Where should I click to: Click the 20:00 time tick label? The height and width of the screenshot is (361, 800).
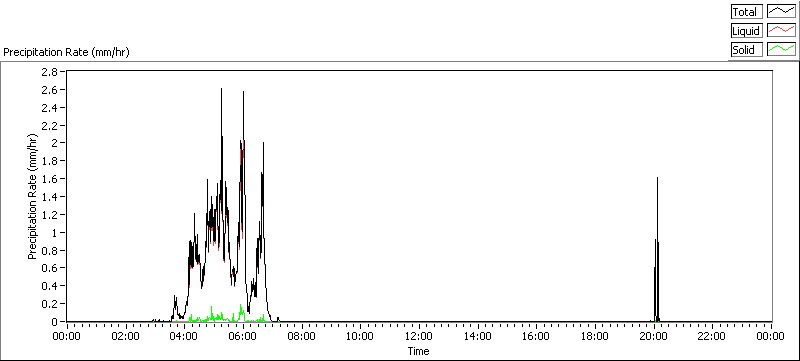(654, 336)
